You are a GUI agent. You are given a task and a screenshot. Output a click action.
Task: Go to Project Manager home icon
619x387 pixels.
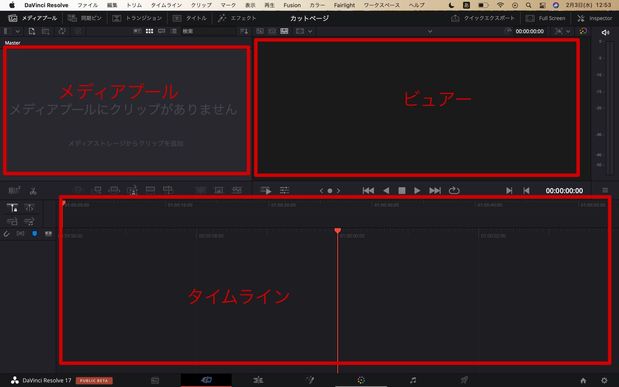click(583, 380)
